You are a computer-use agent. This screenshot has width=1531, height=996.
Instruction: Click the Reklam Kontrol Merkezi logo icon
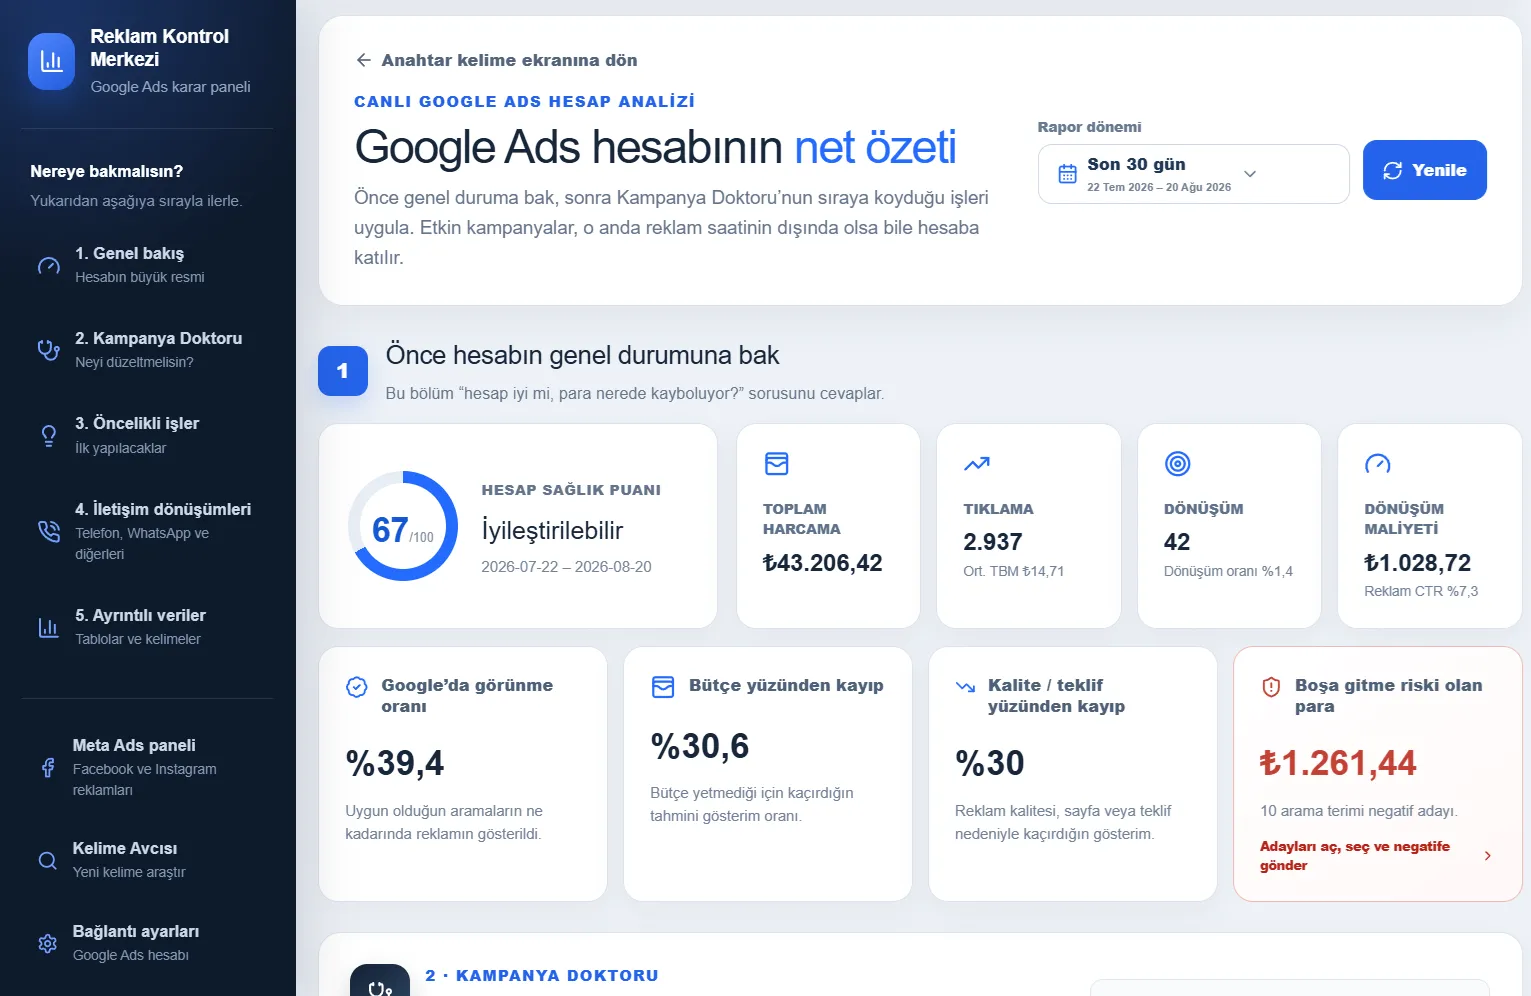[x=51, y=62]
